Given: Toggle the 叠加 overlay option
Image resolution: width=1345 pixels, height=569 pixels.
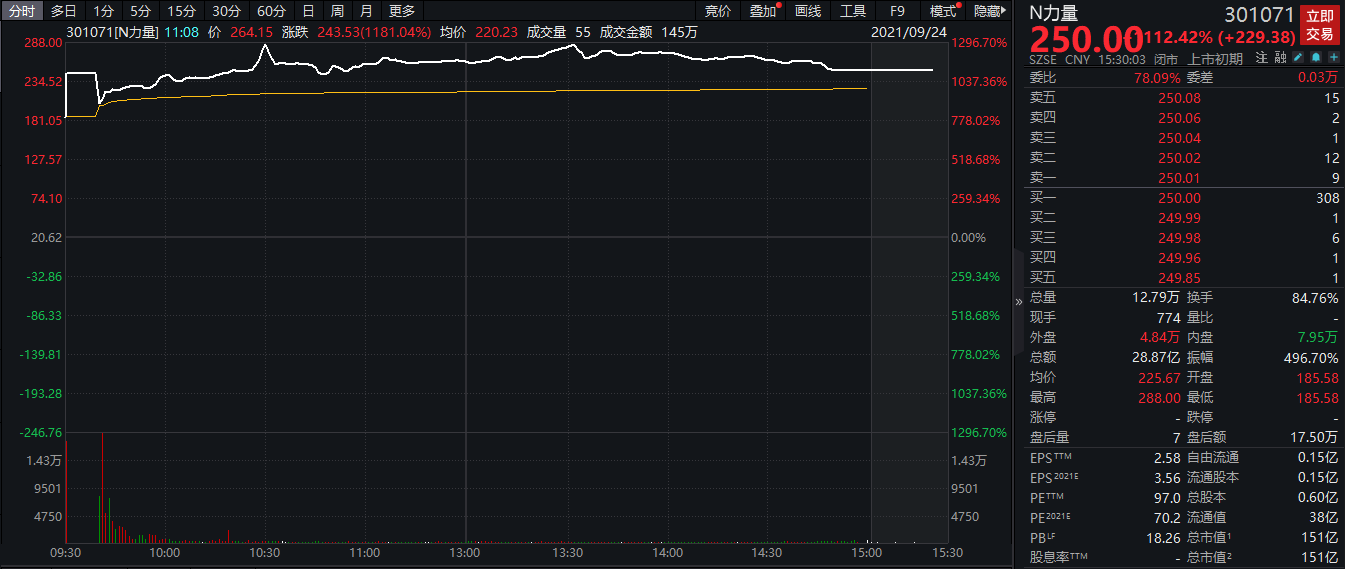Looking at the screenshot, I should click(763, 11).
